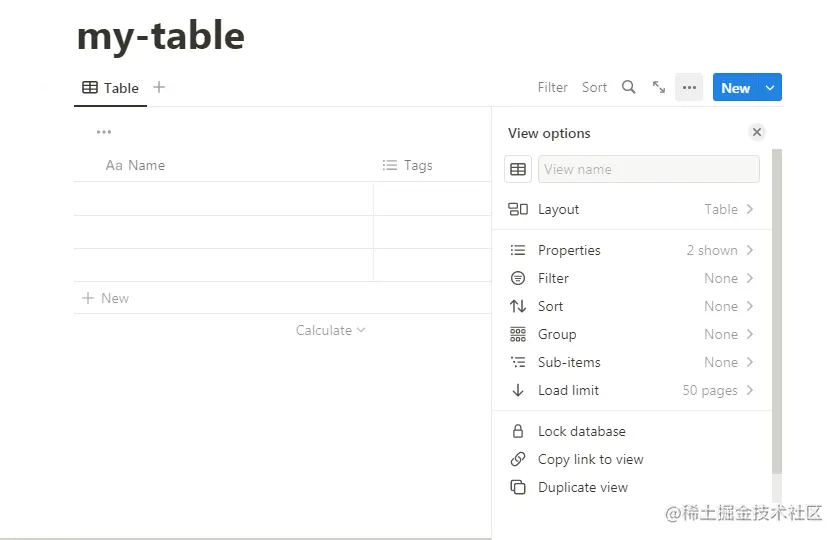This screenshot has height=540, width=840.
Task: Close the View options panel
Action: [x=757, y=132]
